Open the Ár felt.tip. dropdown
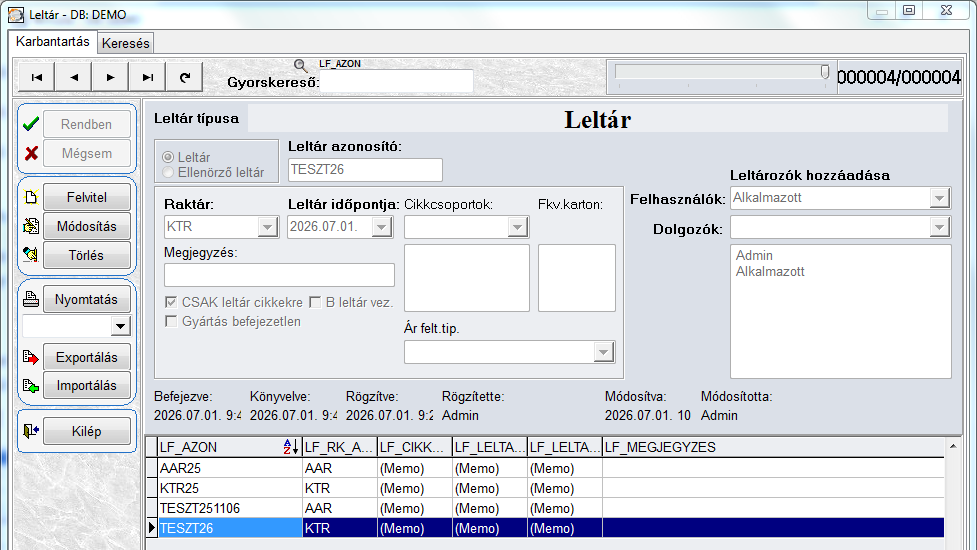Screen dimensions: 977x550 coord(603,353)
